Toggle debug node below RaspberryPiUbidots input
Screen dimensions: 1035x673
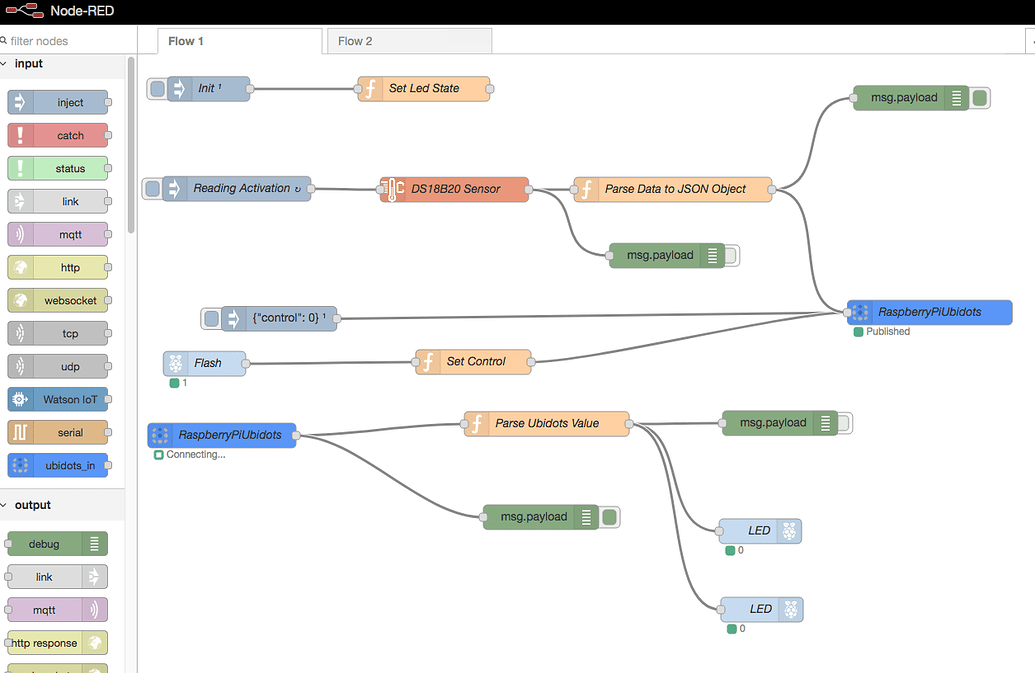tap(609, 517)
